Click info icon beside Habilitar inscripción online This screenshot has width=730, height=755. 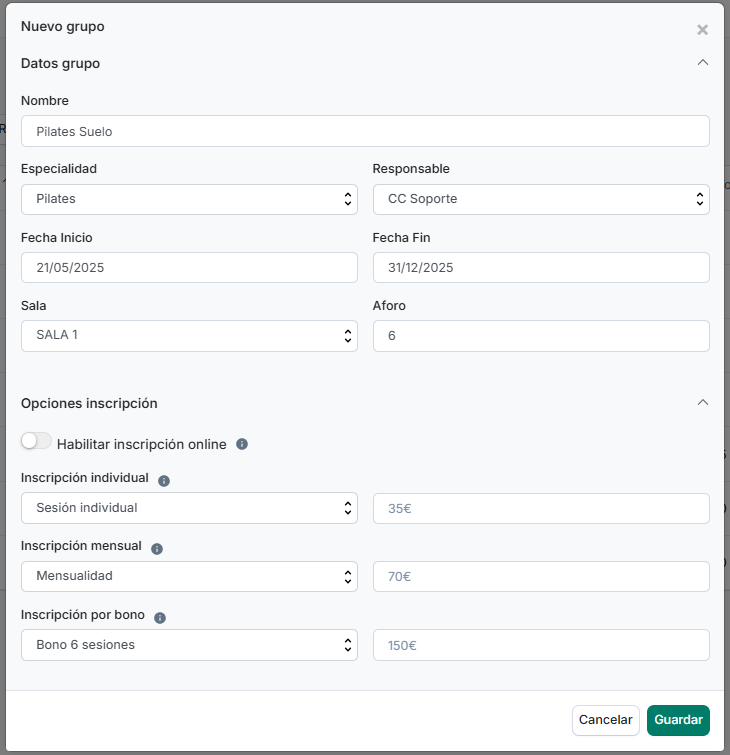point(242,444)
